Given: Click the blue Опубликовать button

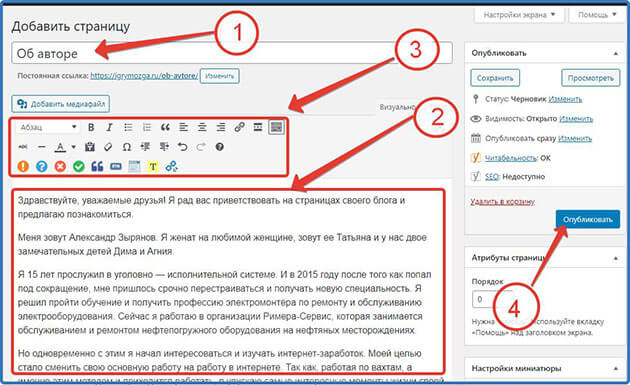Looking at the screenshot, I should 588,219.
